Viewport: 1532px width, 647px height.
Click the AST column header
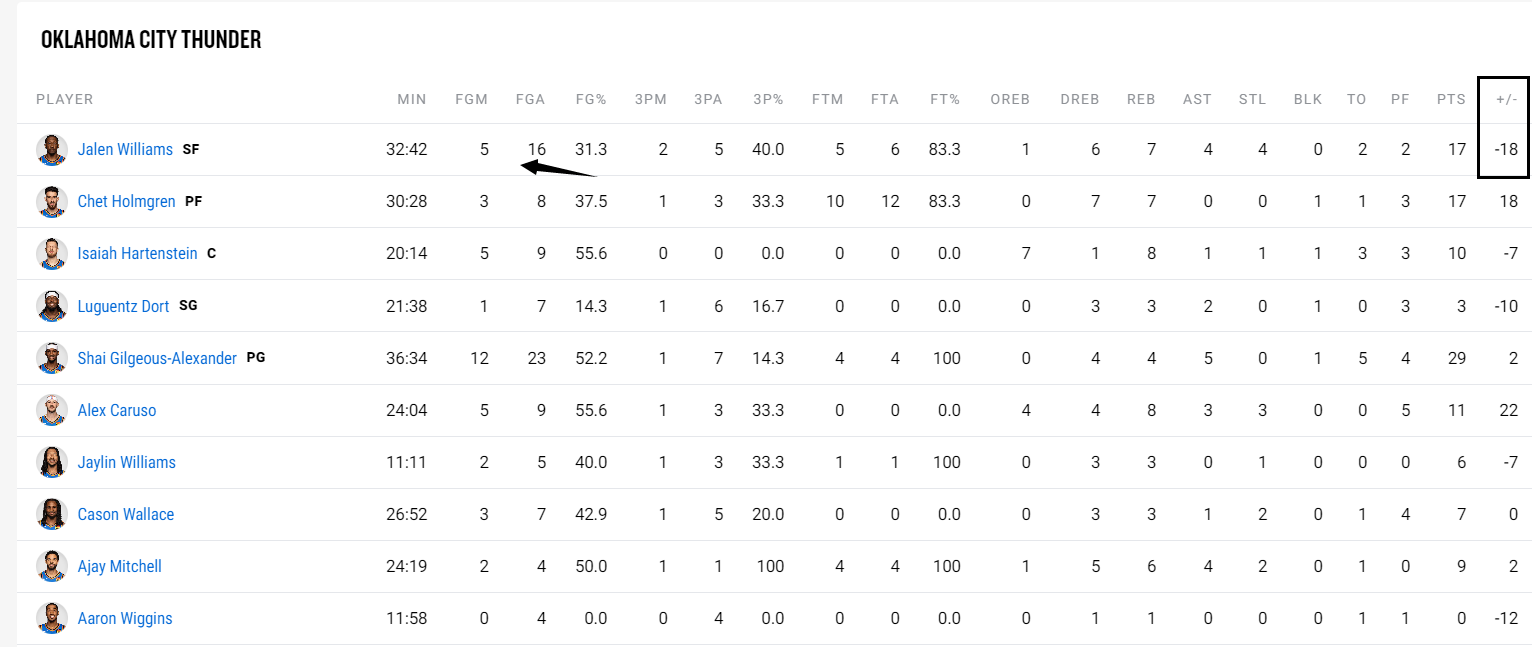pyautogui.click(x=1197, y=99)
